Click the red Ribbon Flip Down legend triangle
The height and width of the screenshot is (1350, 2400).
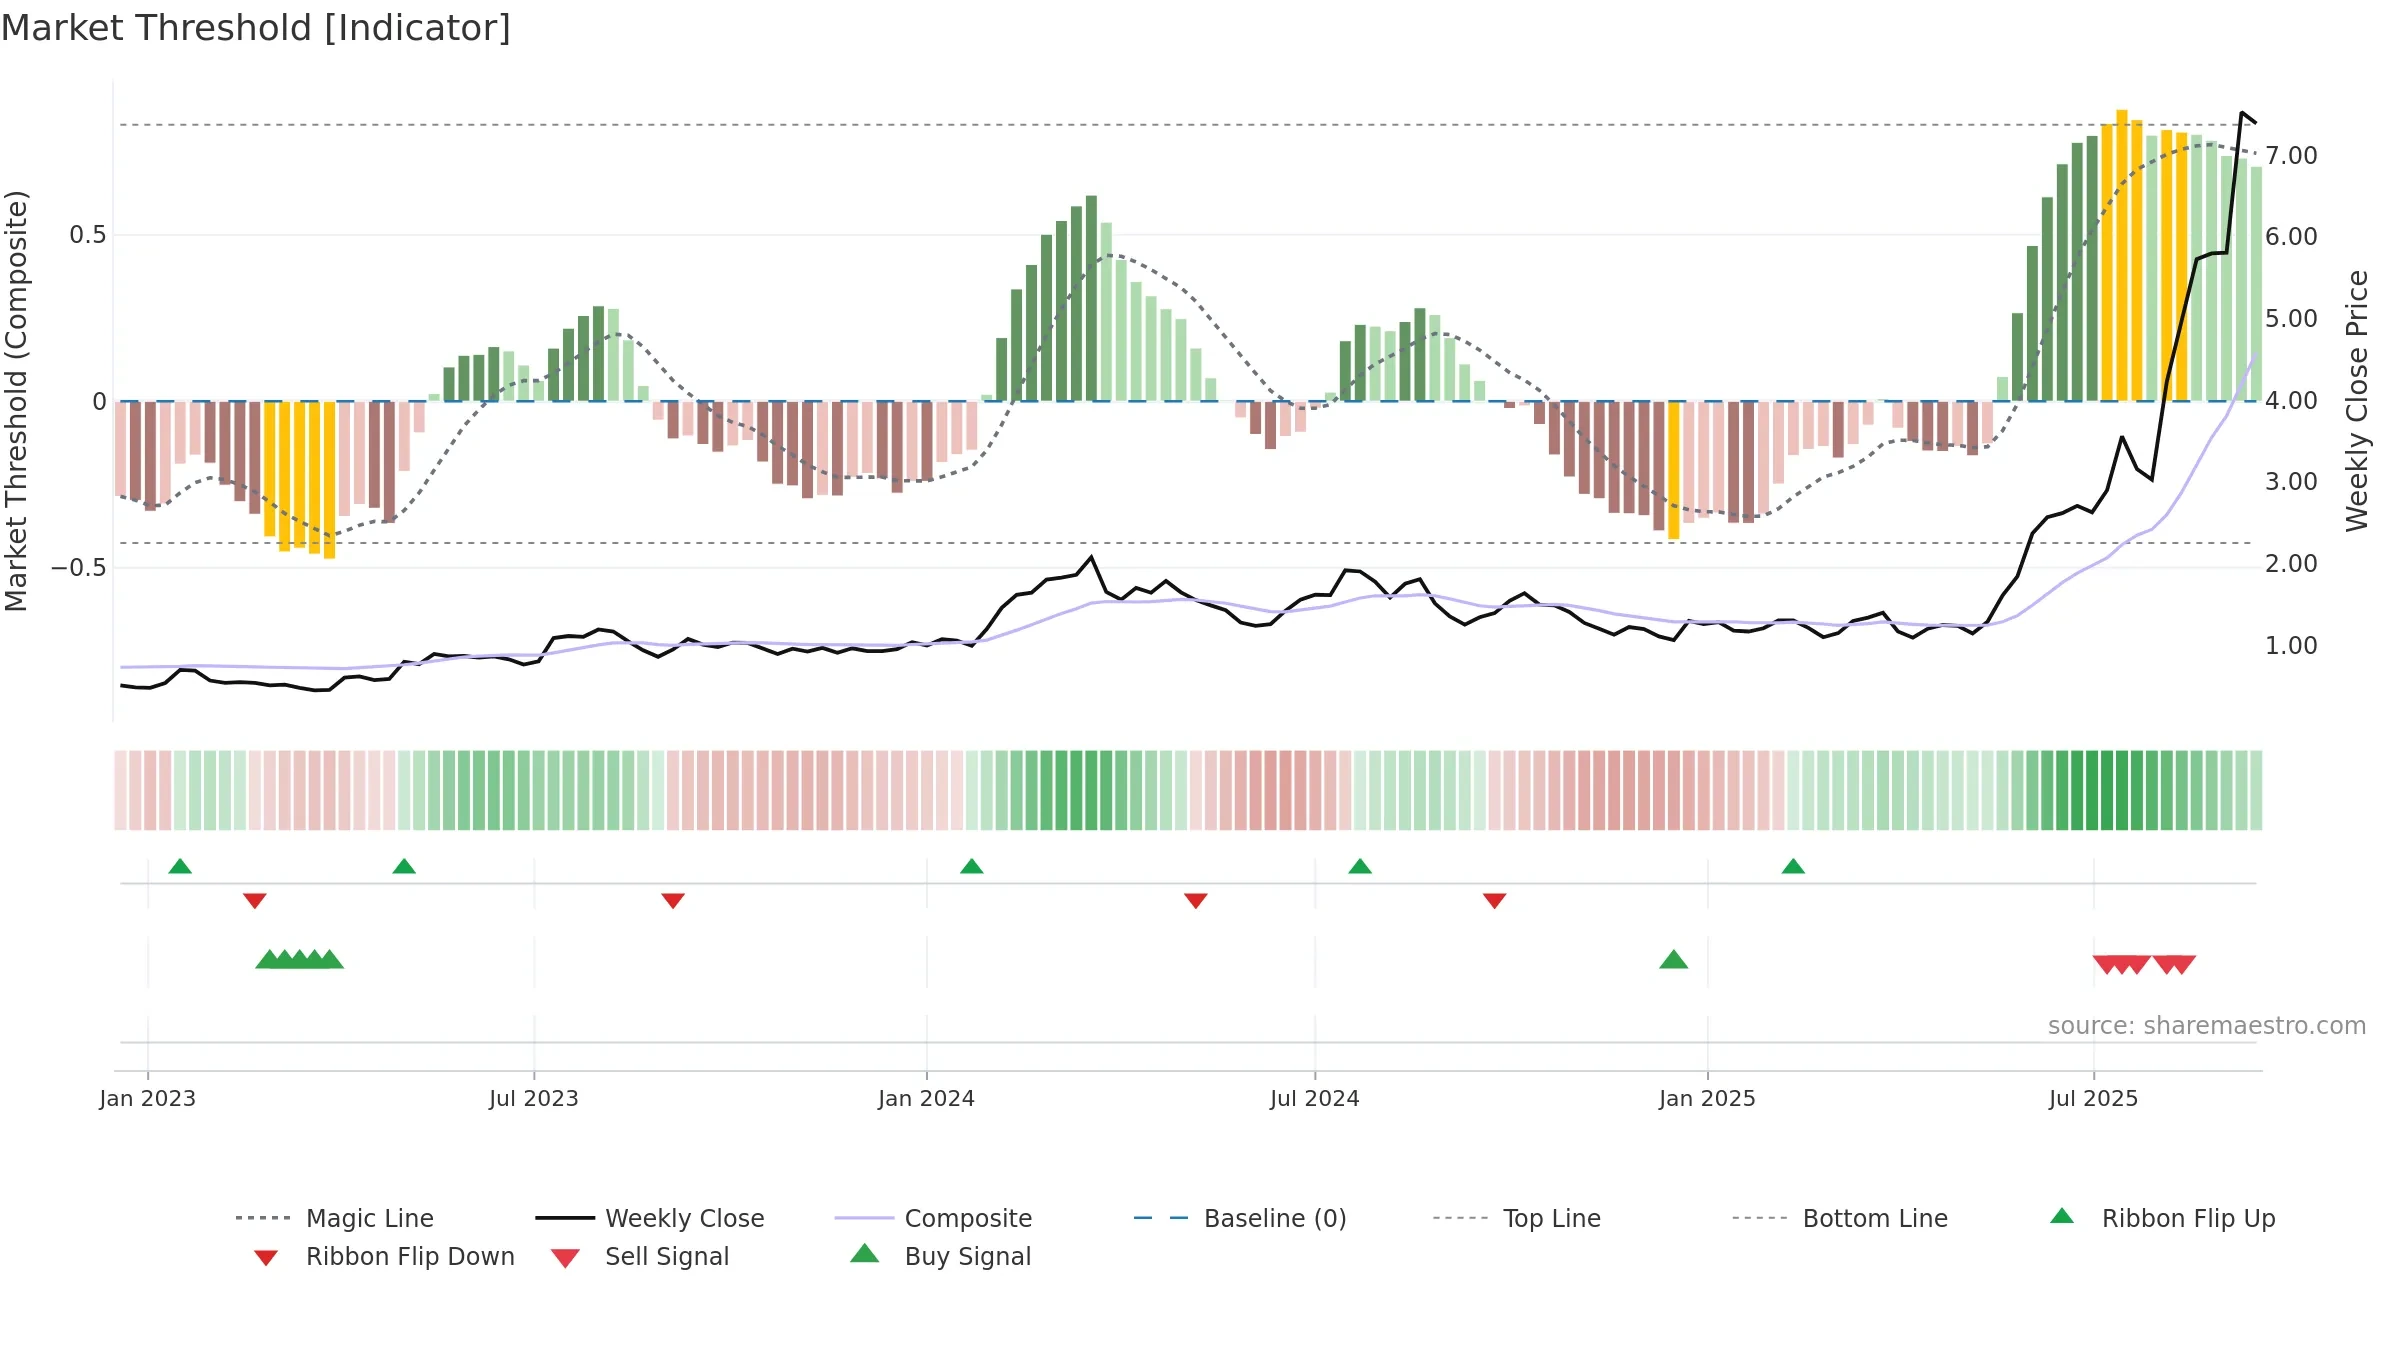[265, 1258]
